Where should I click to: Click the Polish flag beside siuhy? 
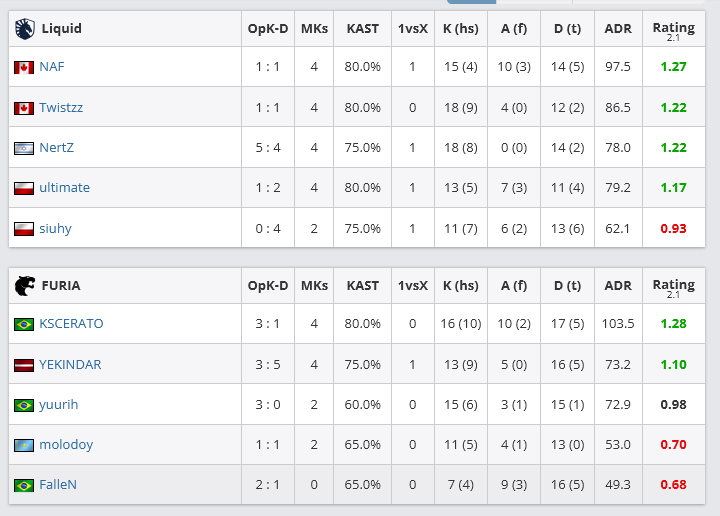pos(24,229)
